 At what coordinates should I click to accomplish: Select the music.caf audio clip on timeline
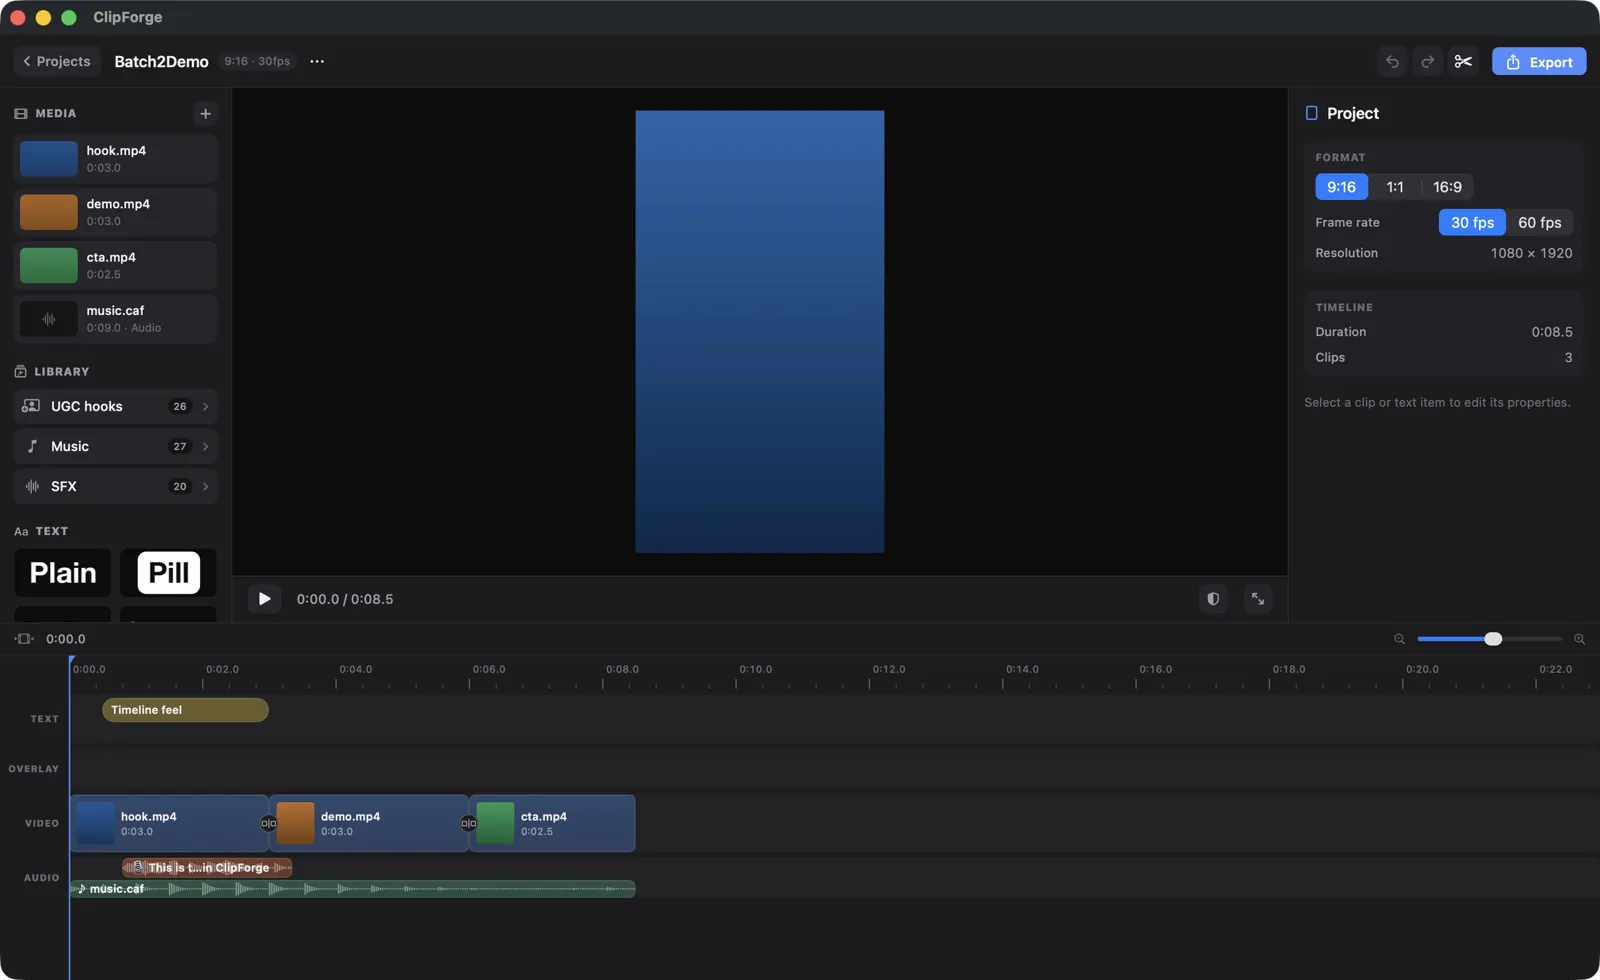tap(352, 889)
